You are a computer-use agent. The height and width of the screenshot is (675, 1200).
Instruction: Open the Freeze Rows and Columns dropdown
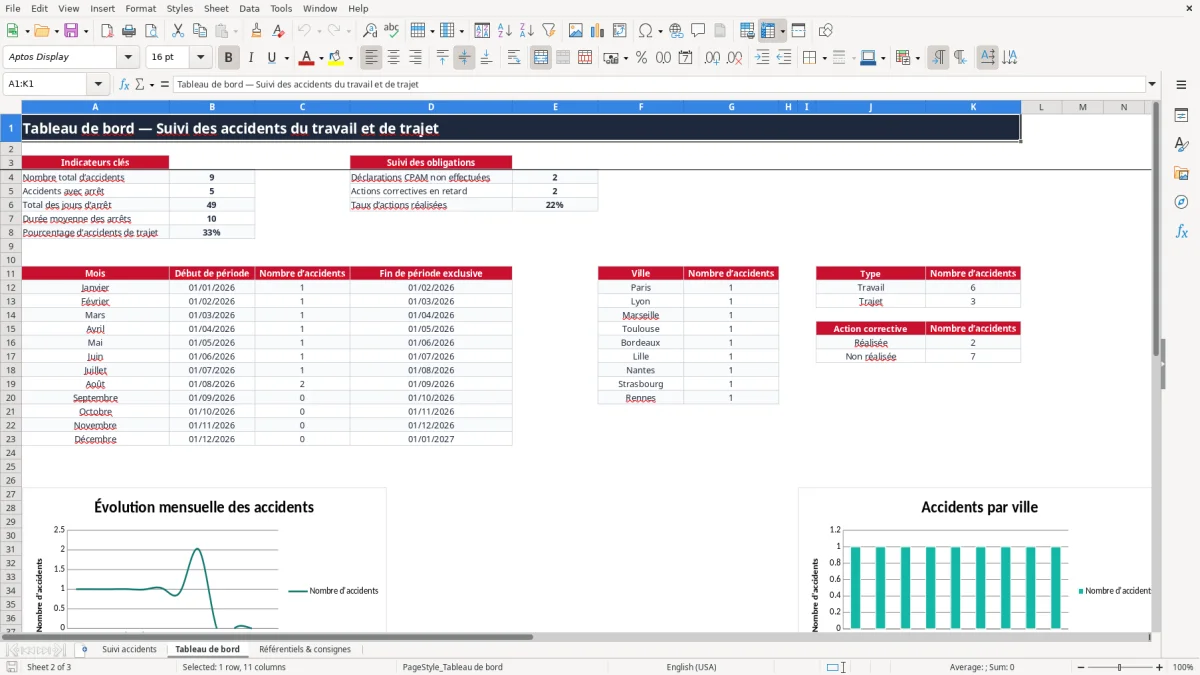pyautogui.click(x=783, y=31)
